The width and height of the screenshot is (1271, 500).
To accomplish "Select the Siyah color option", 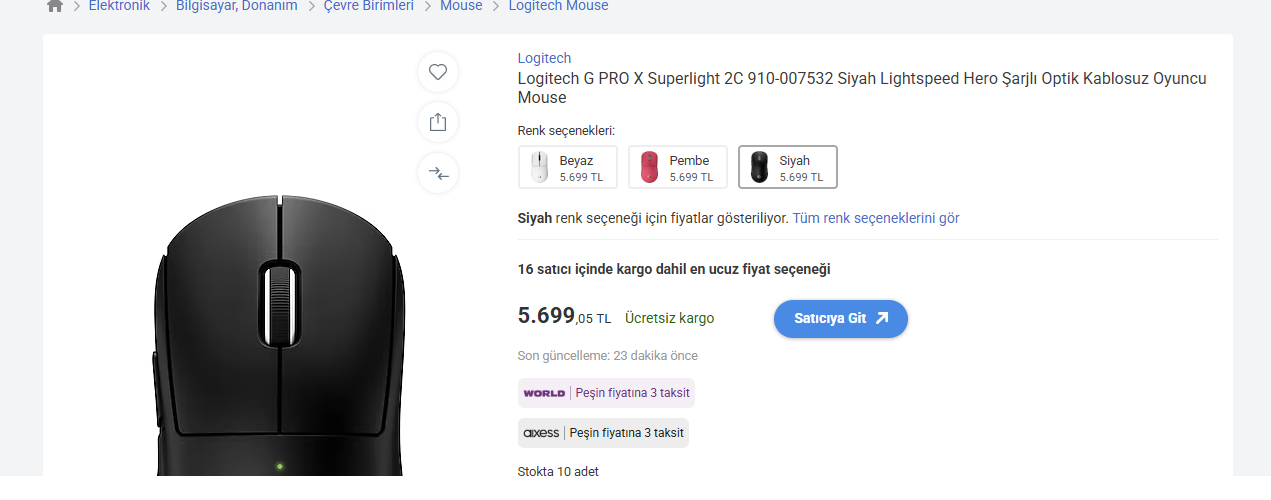I will point(787,167).
